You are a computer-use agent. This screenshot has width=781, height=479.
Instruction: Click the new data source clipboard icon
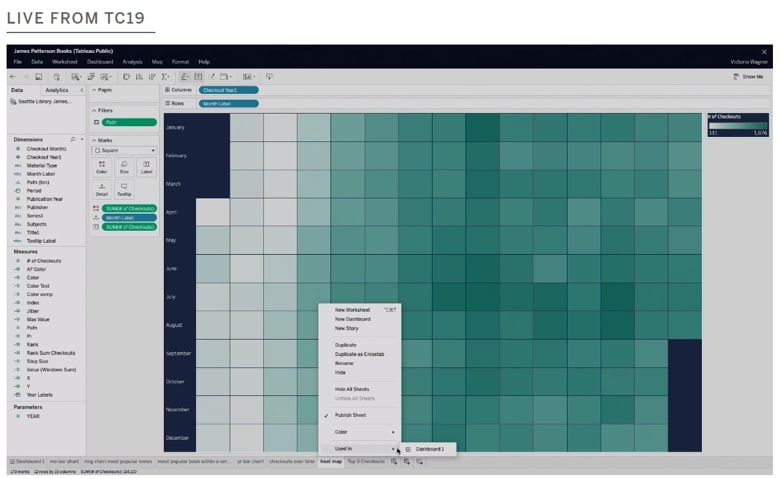[x=57, y=77]
